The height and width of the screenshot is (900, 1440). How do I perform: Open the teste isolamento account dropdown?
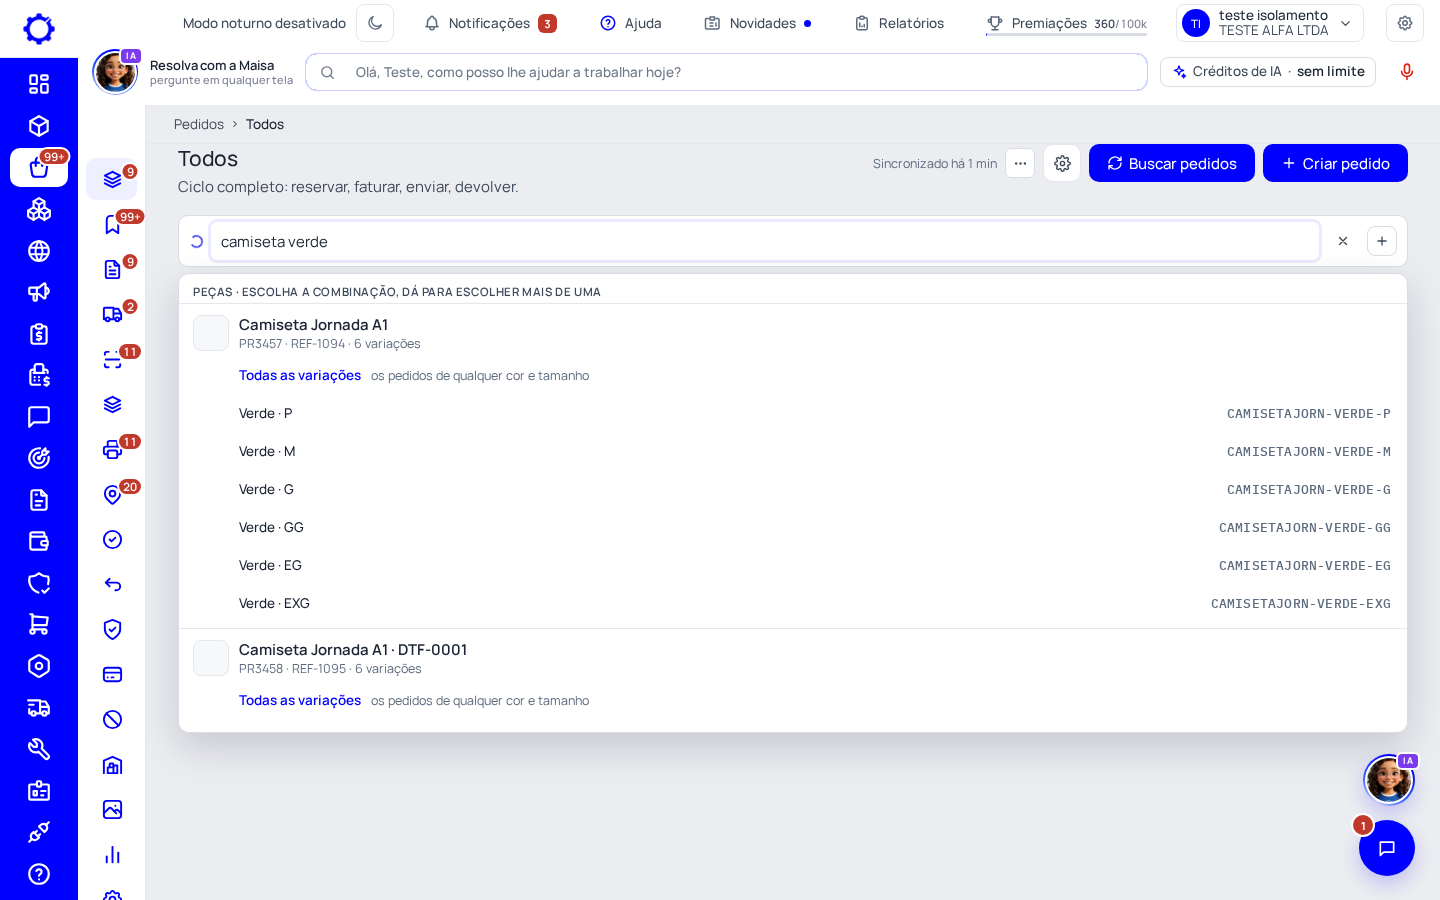click(1270, 23)
